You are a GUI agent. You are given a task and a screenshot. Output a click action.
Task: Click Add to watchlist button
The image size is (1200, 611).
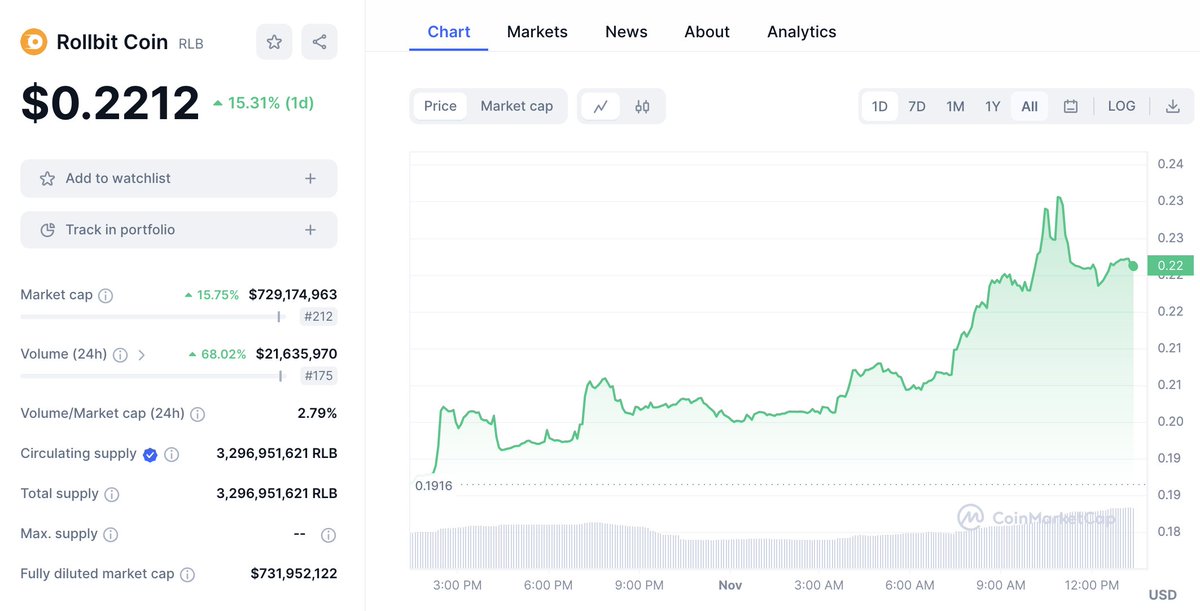click(179, 178)
